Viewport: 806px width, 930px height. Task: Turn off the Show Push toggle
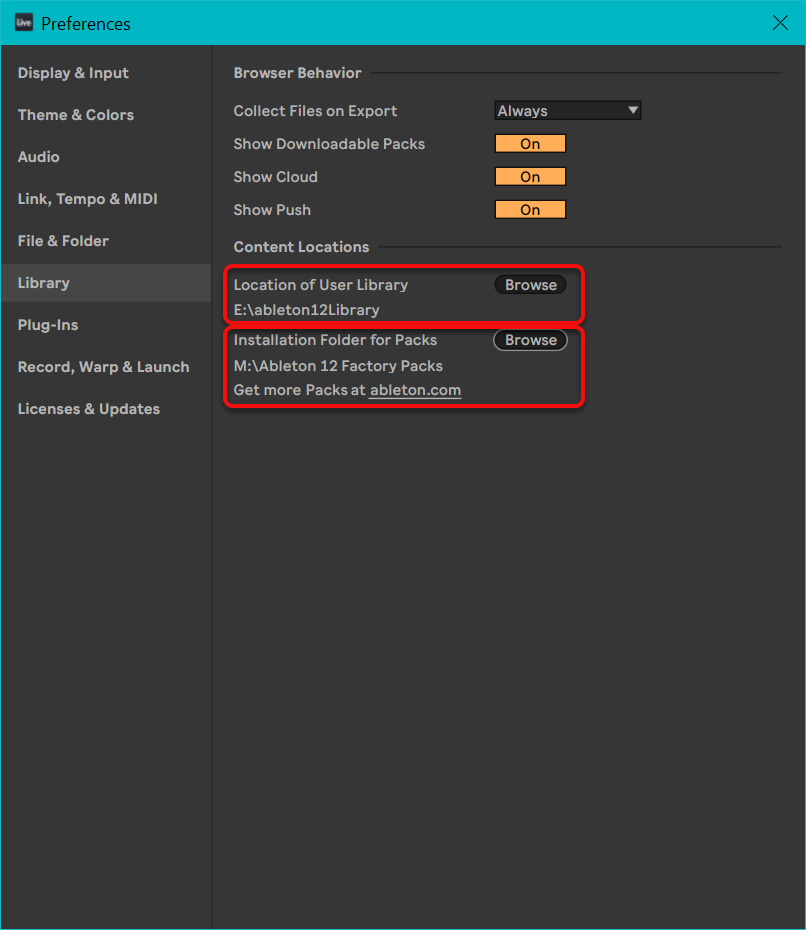530,210
